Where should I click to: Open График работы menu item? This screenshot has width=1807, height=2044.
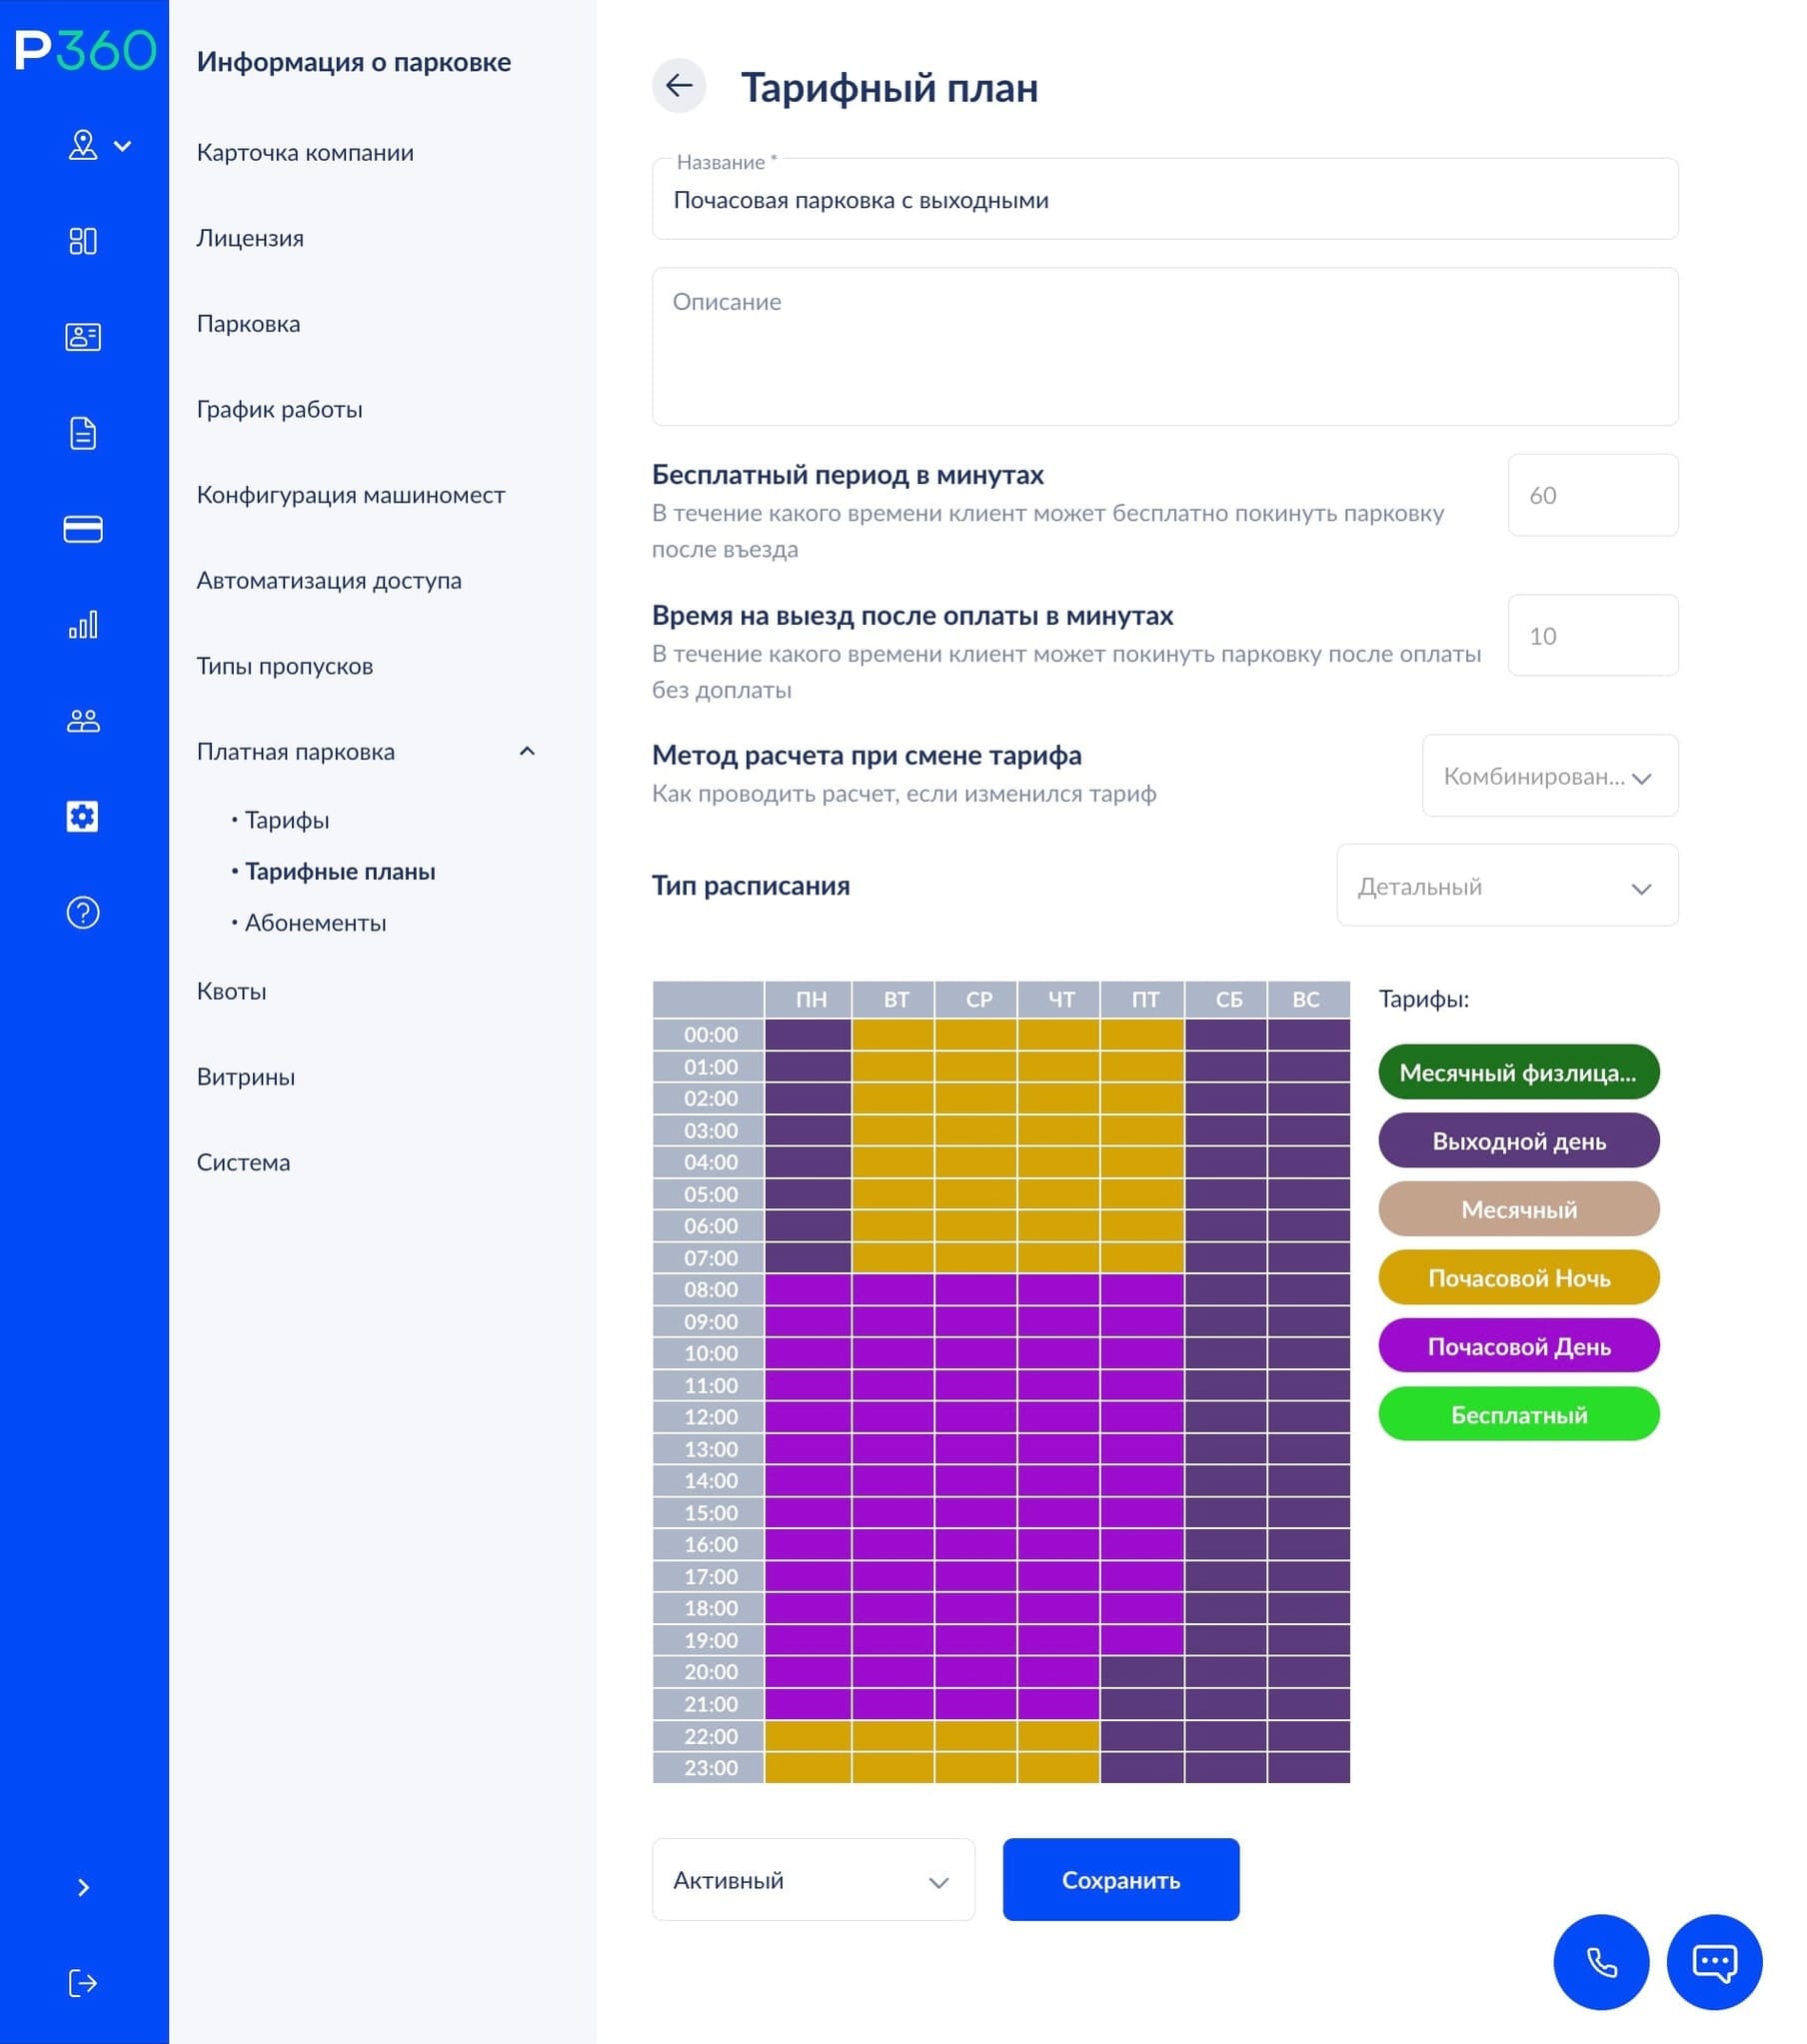click(279, 410)
